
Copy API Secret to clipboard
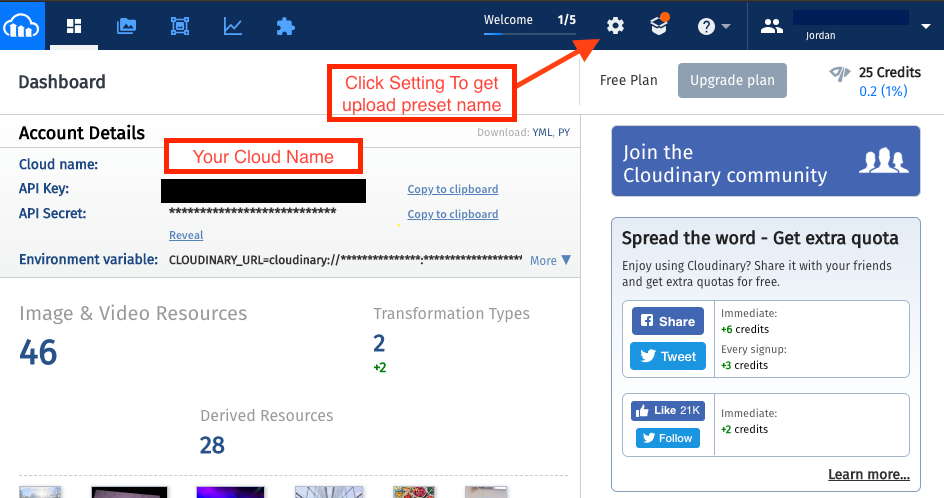[x=453, y=214]
